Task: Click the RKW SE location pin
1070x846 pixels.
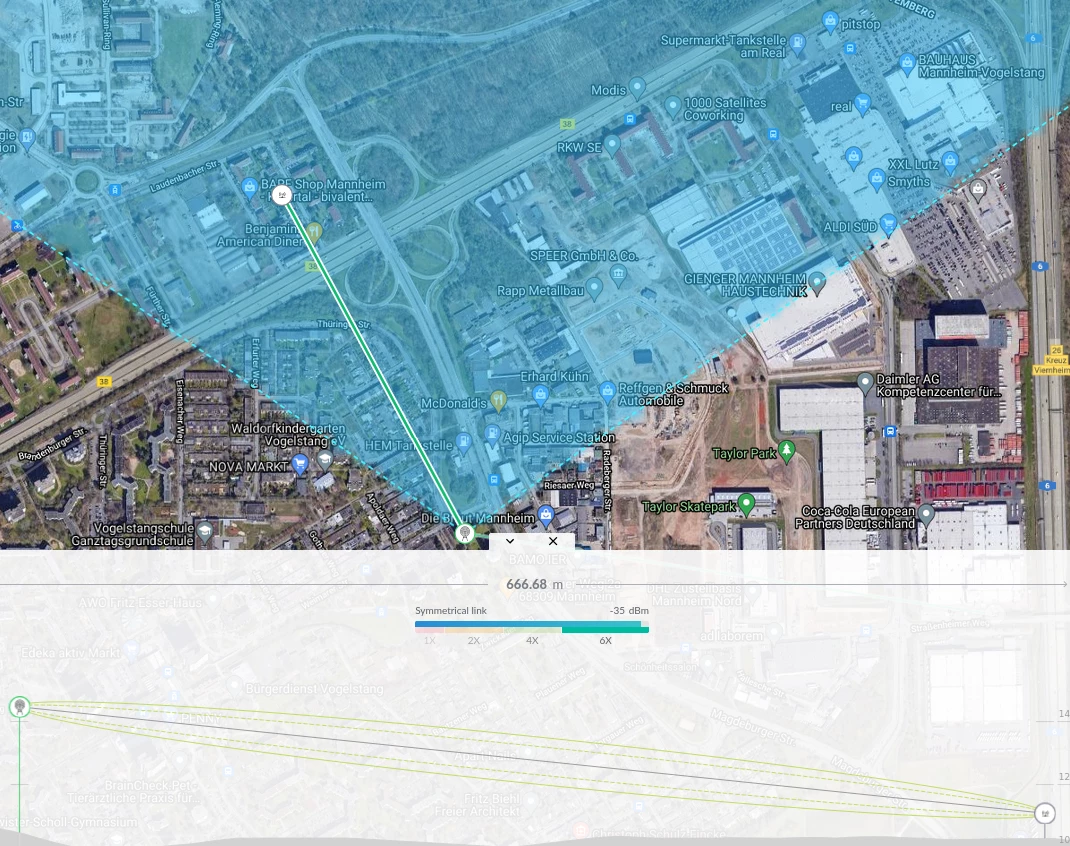Action: click(x=612, y=144)
